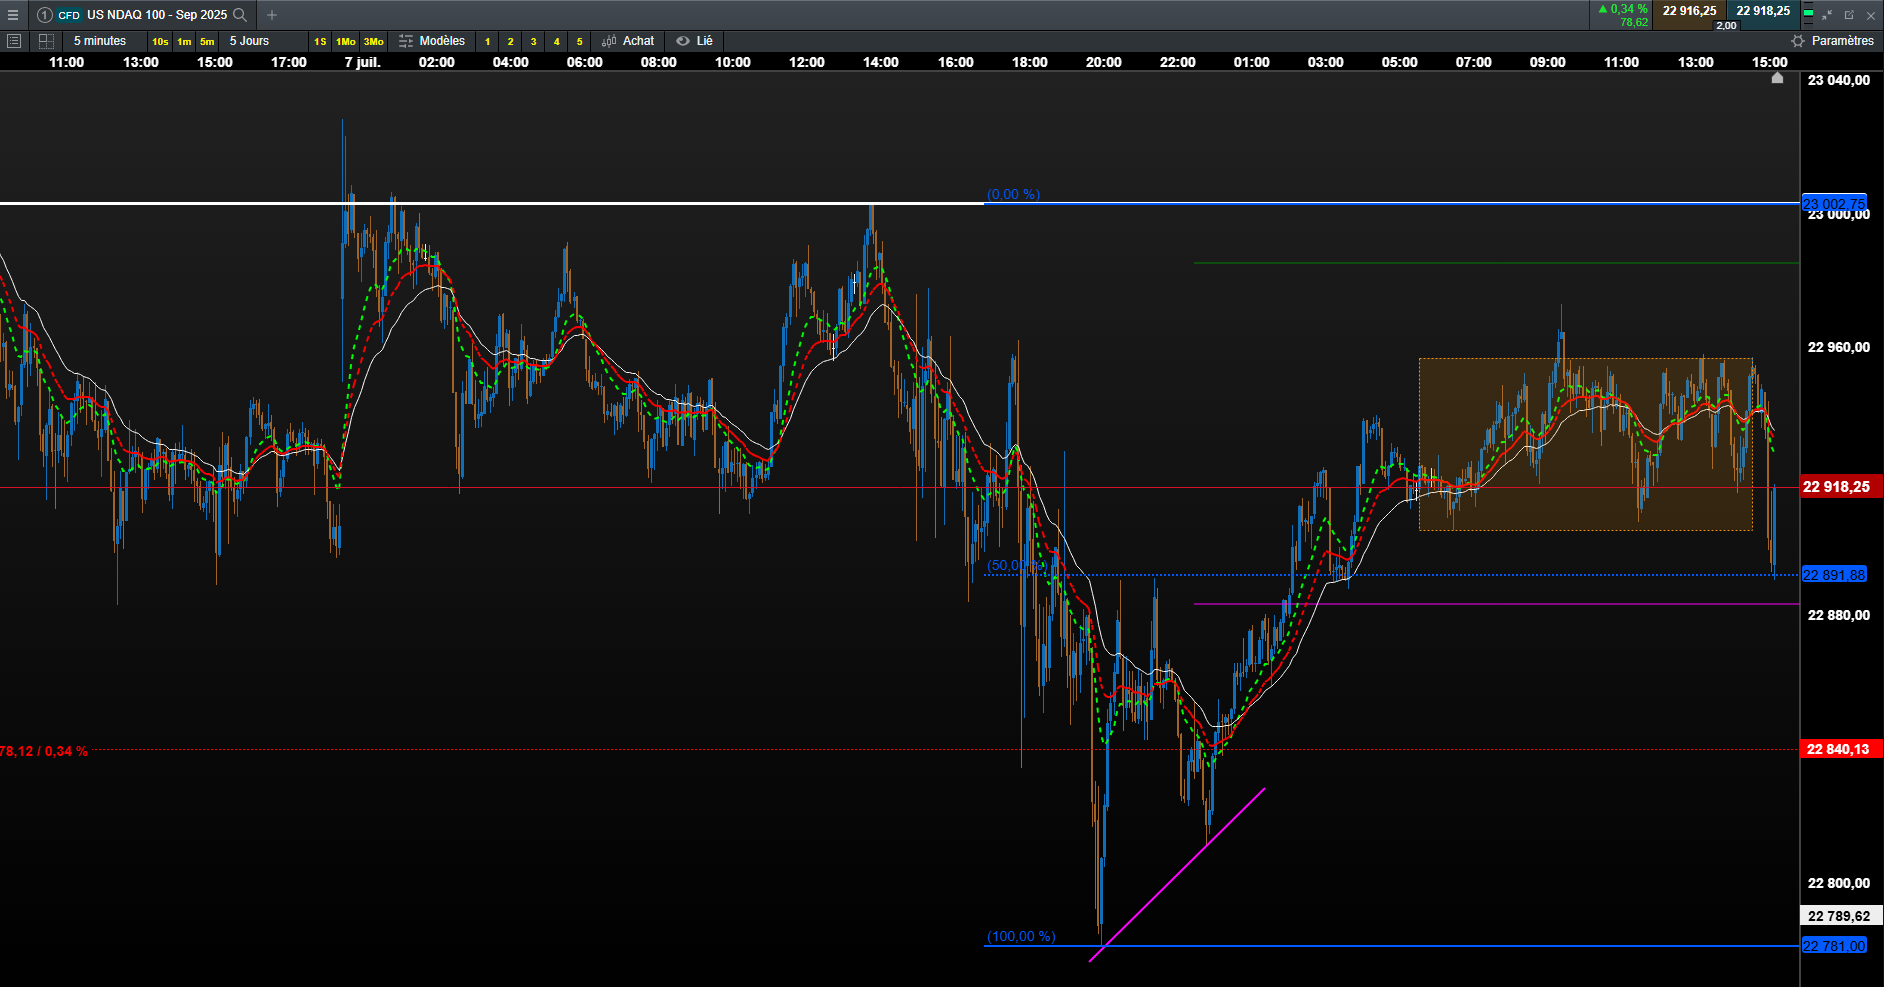Select saved chart template 3
Viewport: 1884px width, 987px height.
[x=533, y=41]
